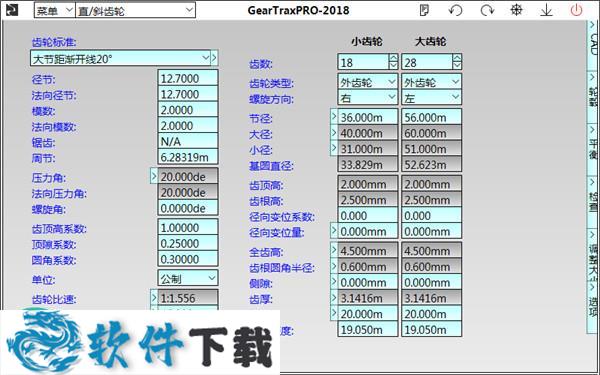Open the 菜单 dropdown
Image resolution: width=600 pixels, height=375 pixels.
55,11
